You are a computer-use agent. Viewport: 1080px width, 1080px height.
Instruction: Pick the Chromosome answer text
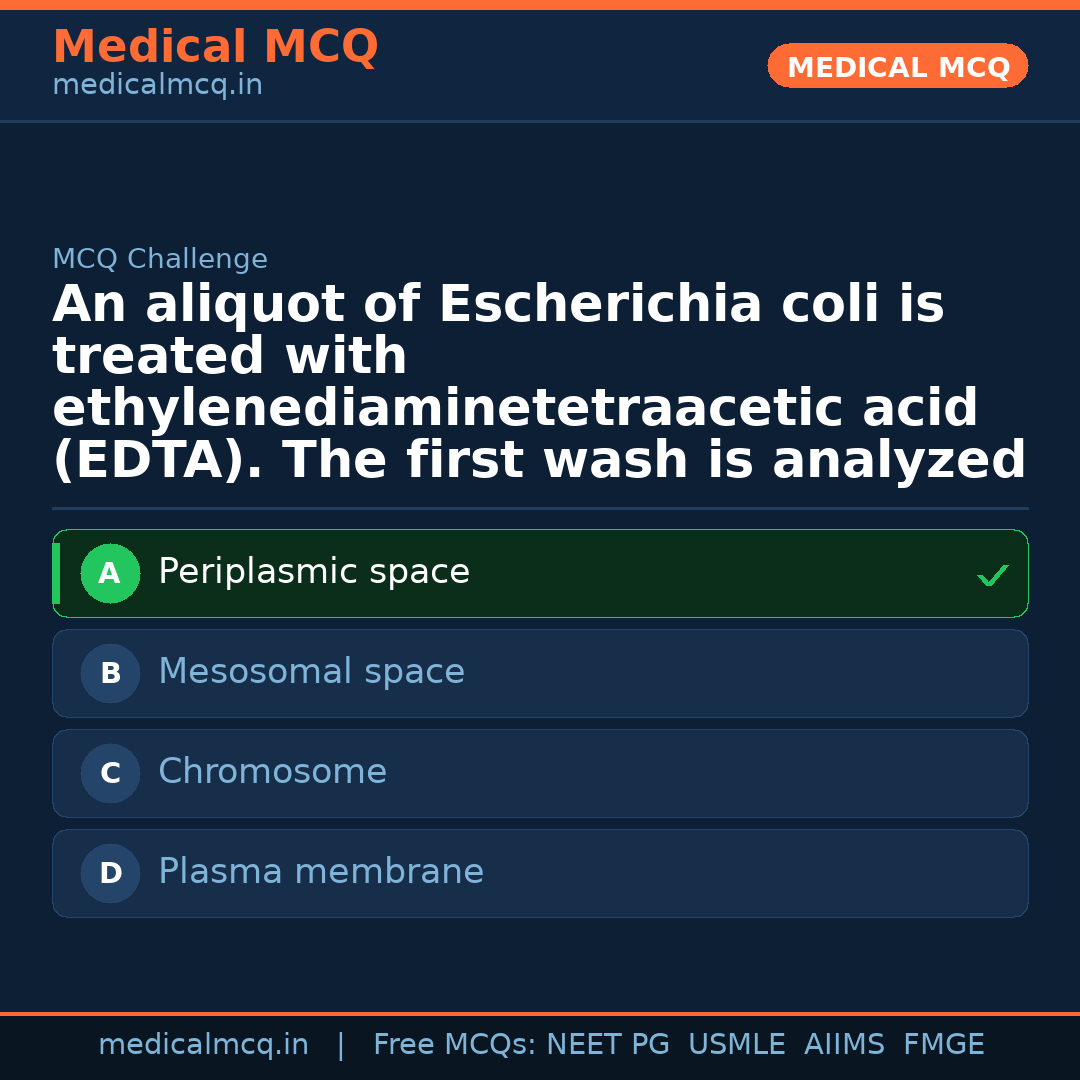click(x=272, y=772)
